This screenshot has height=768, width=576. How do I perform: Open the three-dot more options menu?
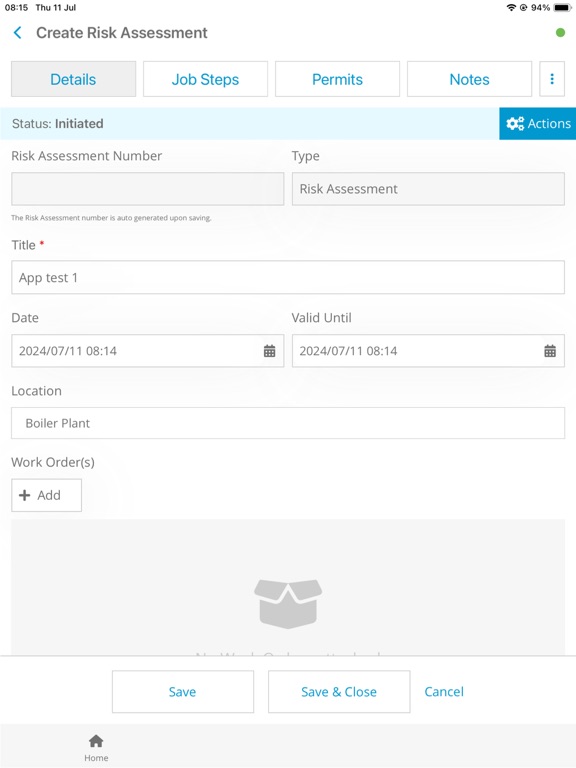pos(552,79)
